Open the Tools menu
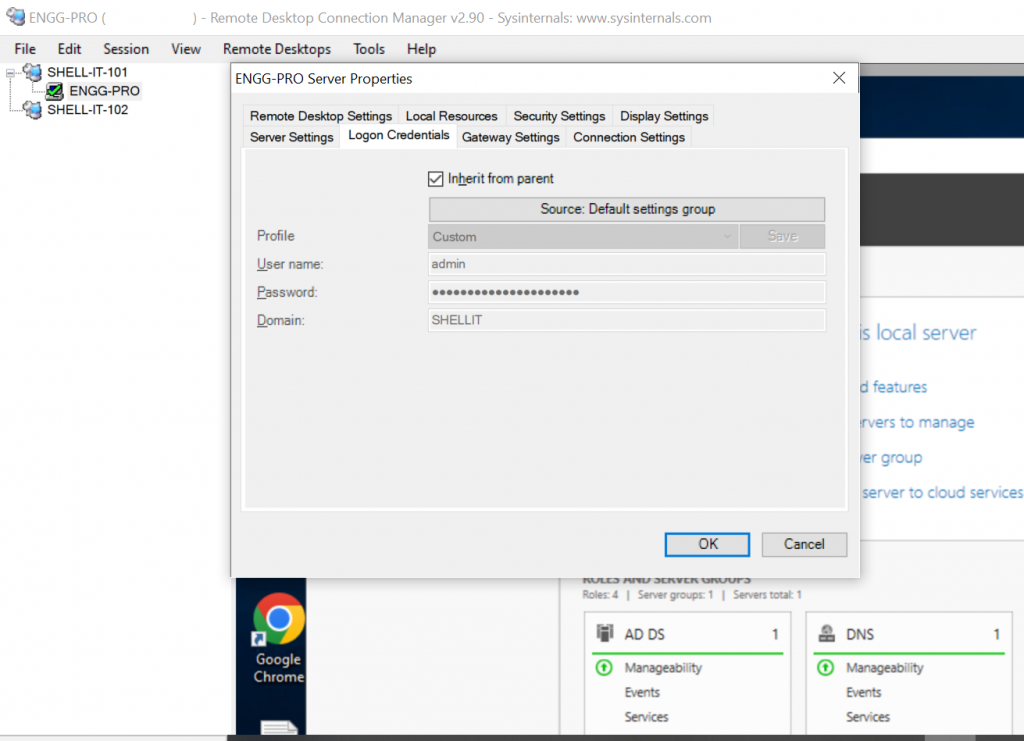Viewport: 1024px width, 741px height. pyautogui.click(x=369, y=49)
